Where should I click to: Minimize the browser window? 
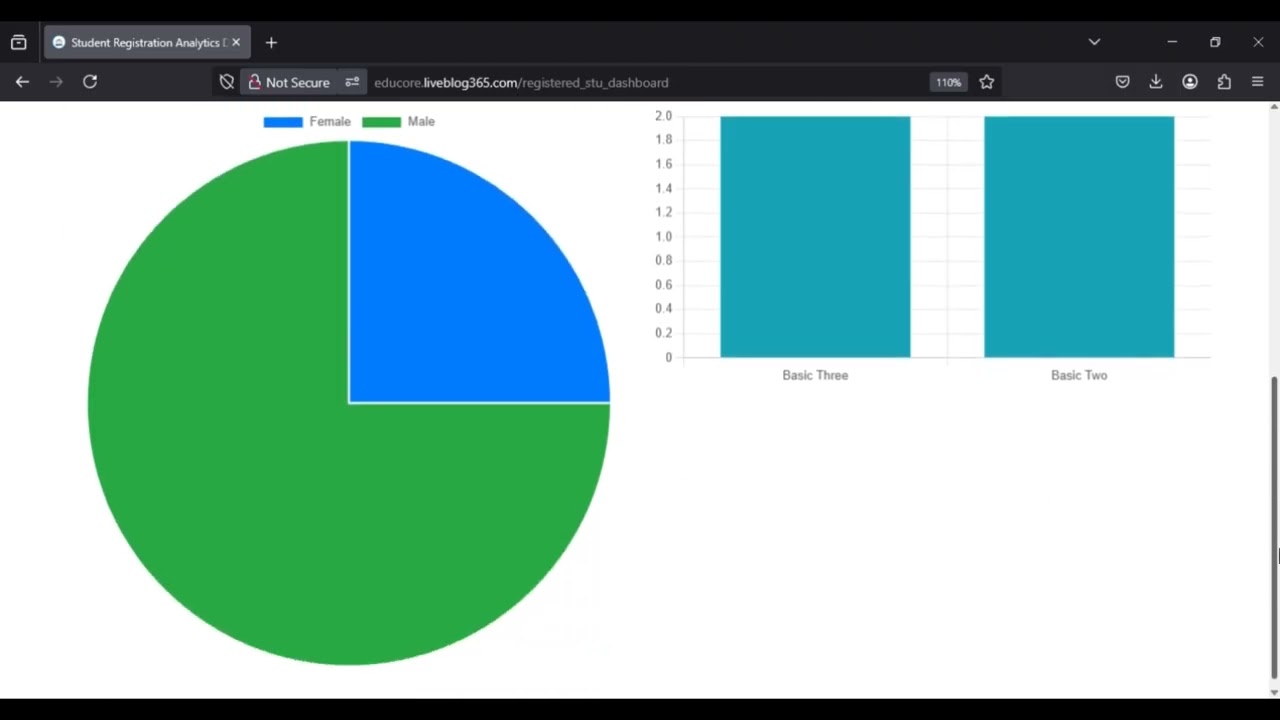(x=1172, y=42)
